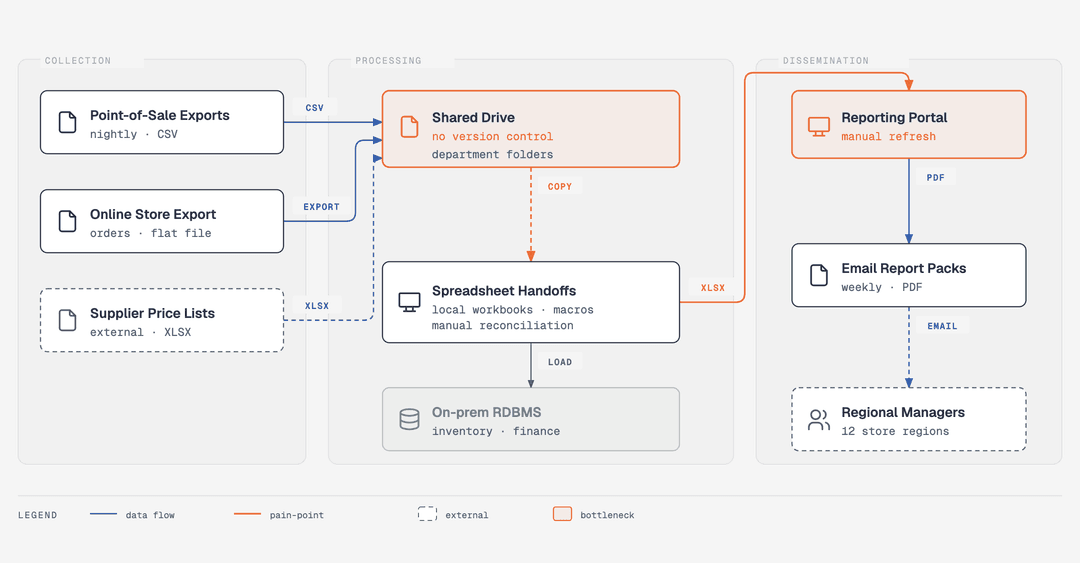
Task: Click the Supplier Price Lists file icon
Action: point(68,320)
